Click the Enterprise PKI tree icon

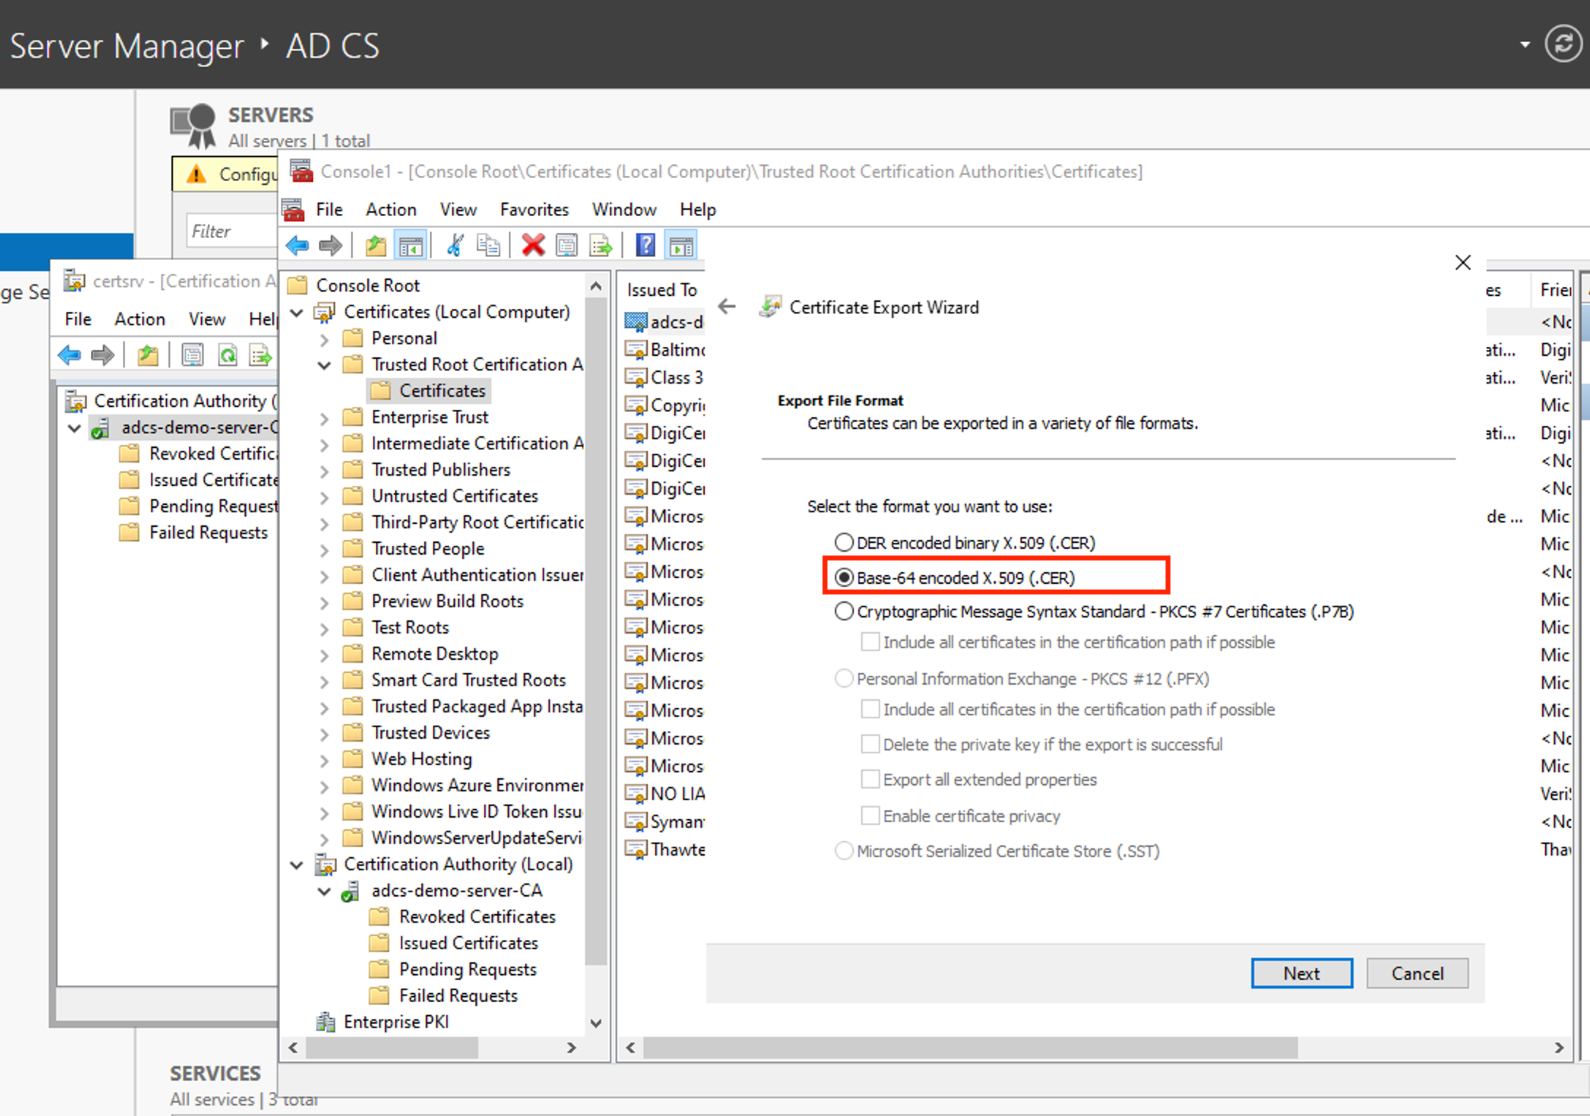click(325, 1022)
